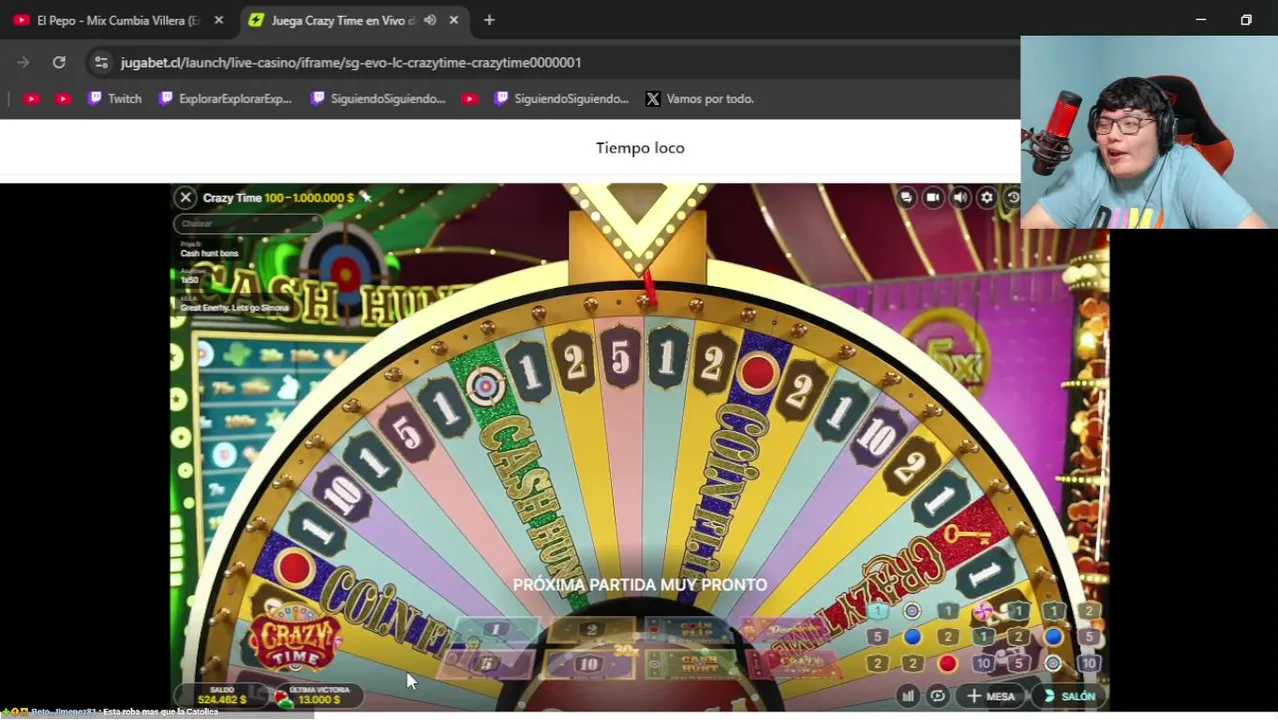Open the second YouTube bookmark
Screen dimensions: 1278x720
pos(63,99)
